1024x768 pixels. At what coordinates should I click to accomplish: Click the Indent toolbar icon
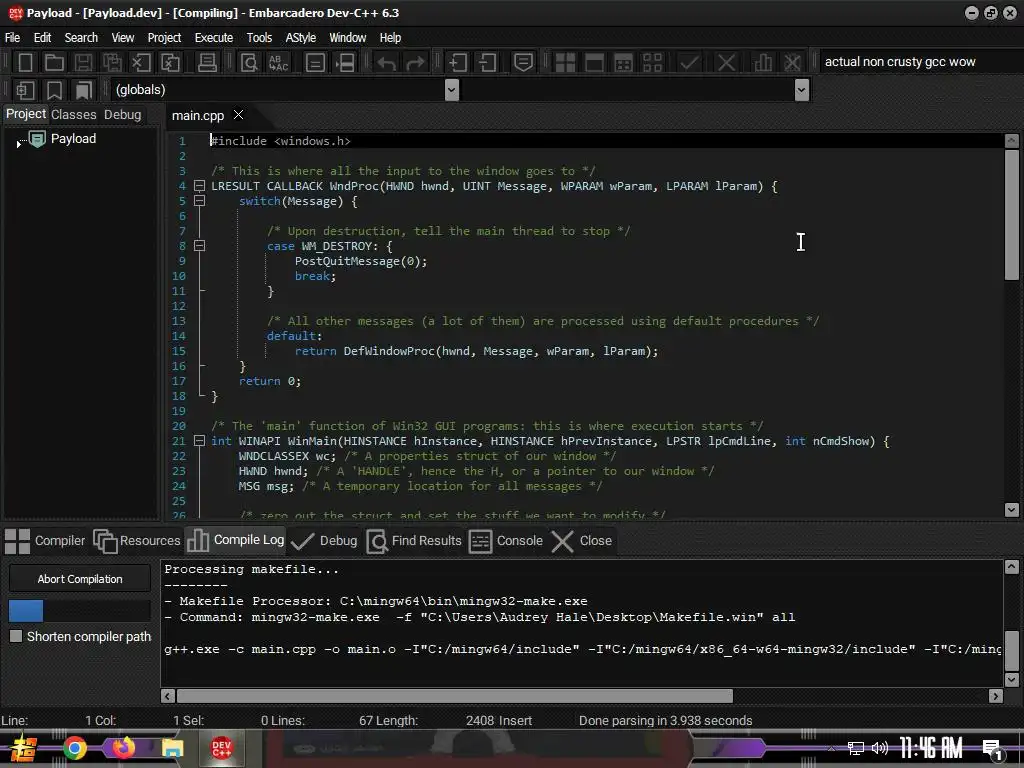coord(457,62)
